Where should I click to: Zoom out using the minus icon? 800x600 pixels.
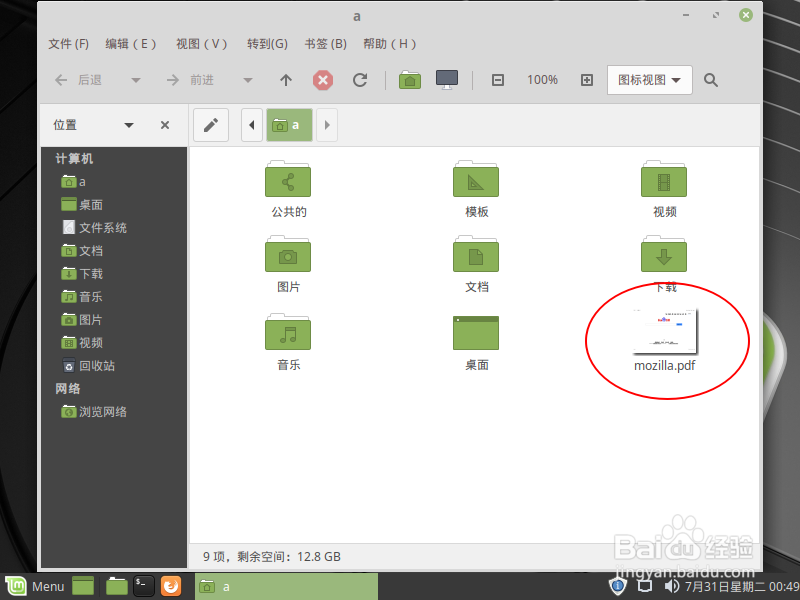[x=497, y=80]
